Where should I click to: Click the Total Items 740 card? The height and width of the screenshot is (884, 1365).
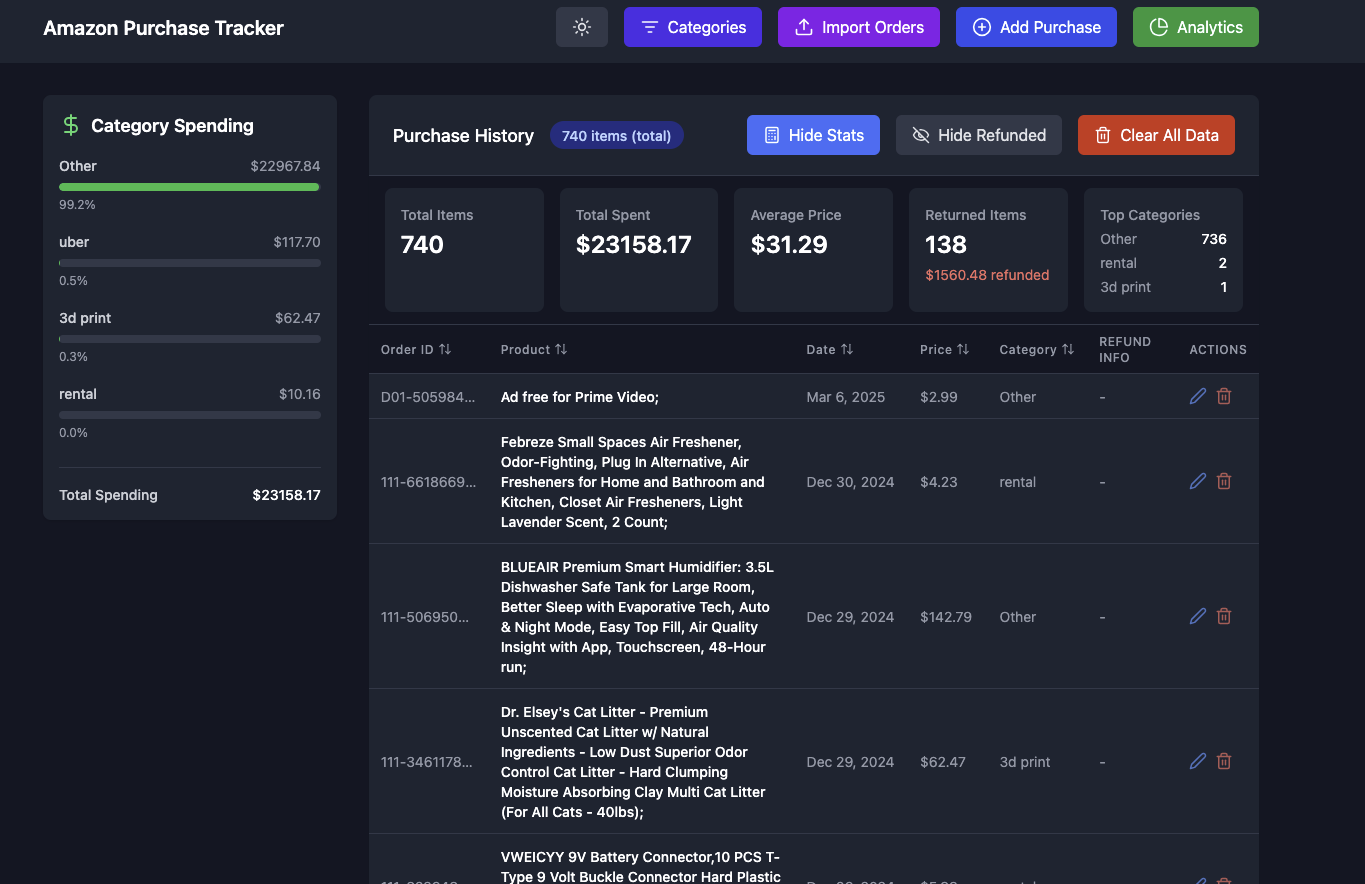pyautogui.click(x=464, y=250)
